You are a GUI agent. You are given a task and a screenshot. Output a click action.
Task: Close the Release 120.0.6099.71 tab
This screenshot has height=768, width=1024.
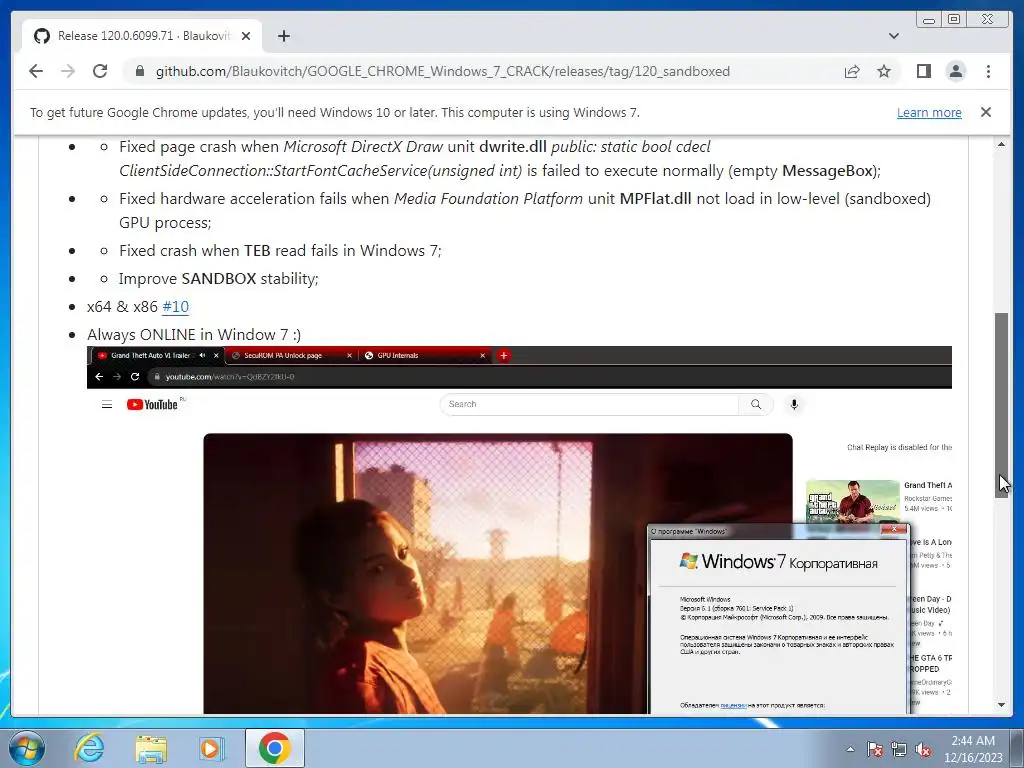tap(246, 36)
